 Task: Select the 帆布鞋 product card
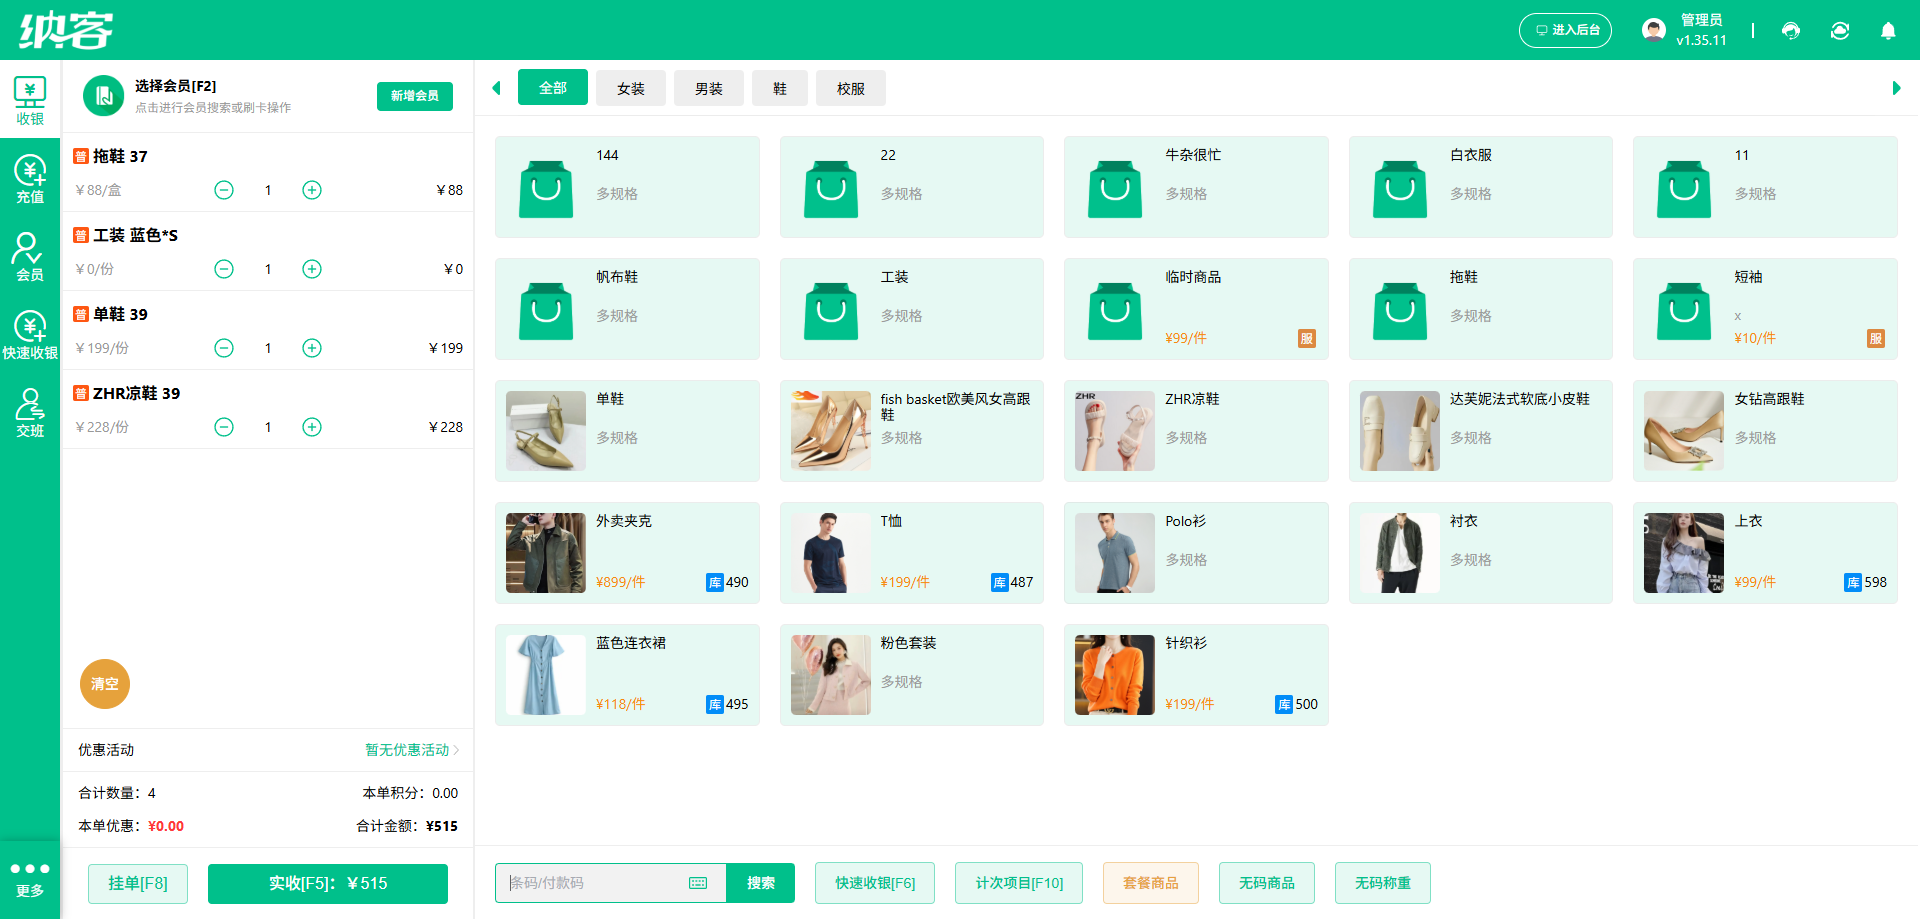pos(627,309)
